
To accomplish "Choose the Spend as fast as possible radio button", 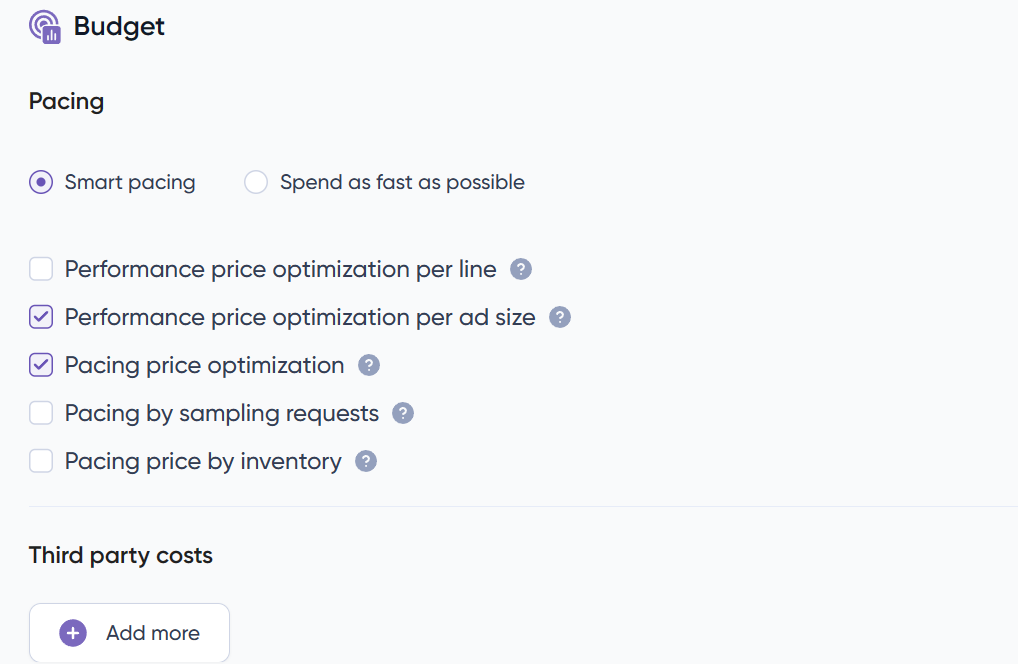I will click(256, 182).
